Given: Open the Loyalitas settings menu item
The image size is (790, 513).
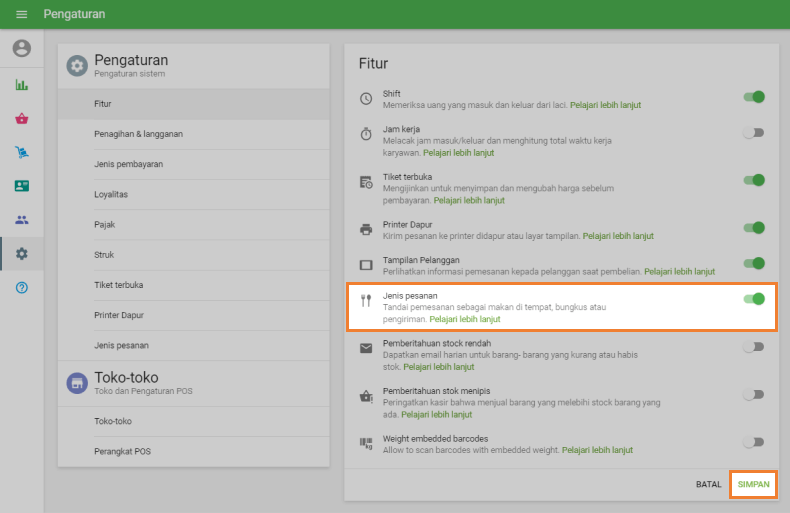Looking at the screenshot, I should coord(111,194).
